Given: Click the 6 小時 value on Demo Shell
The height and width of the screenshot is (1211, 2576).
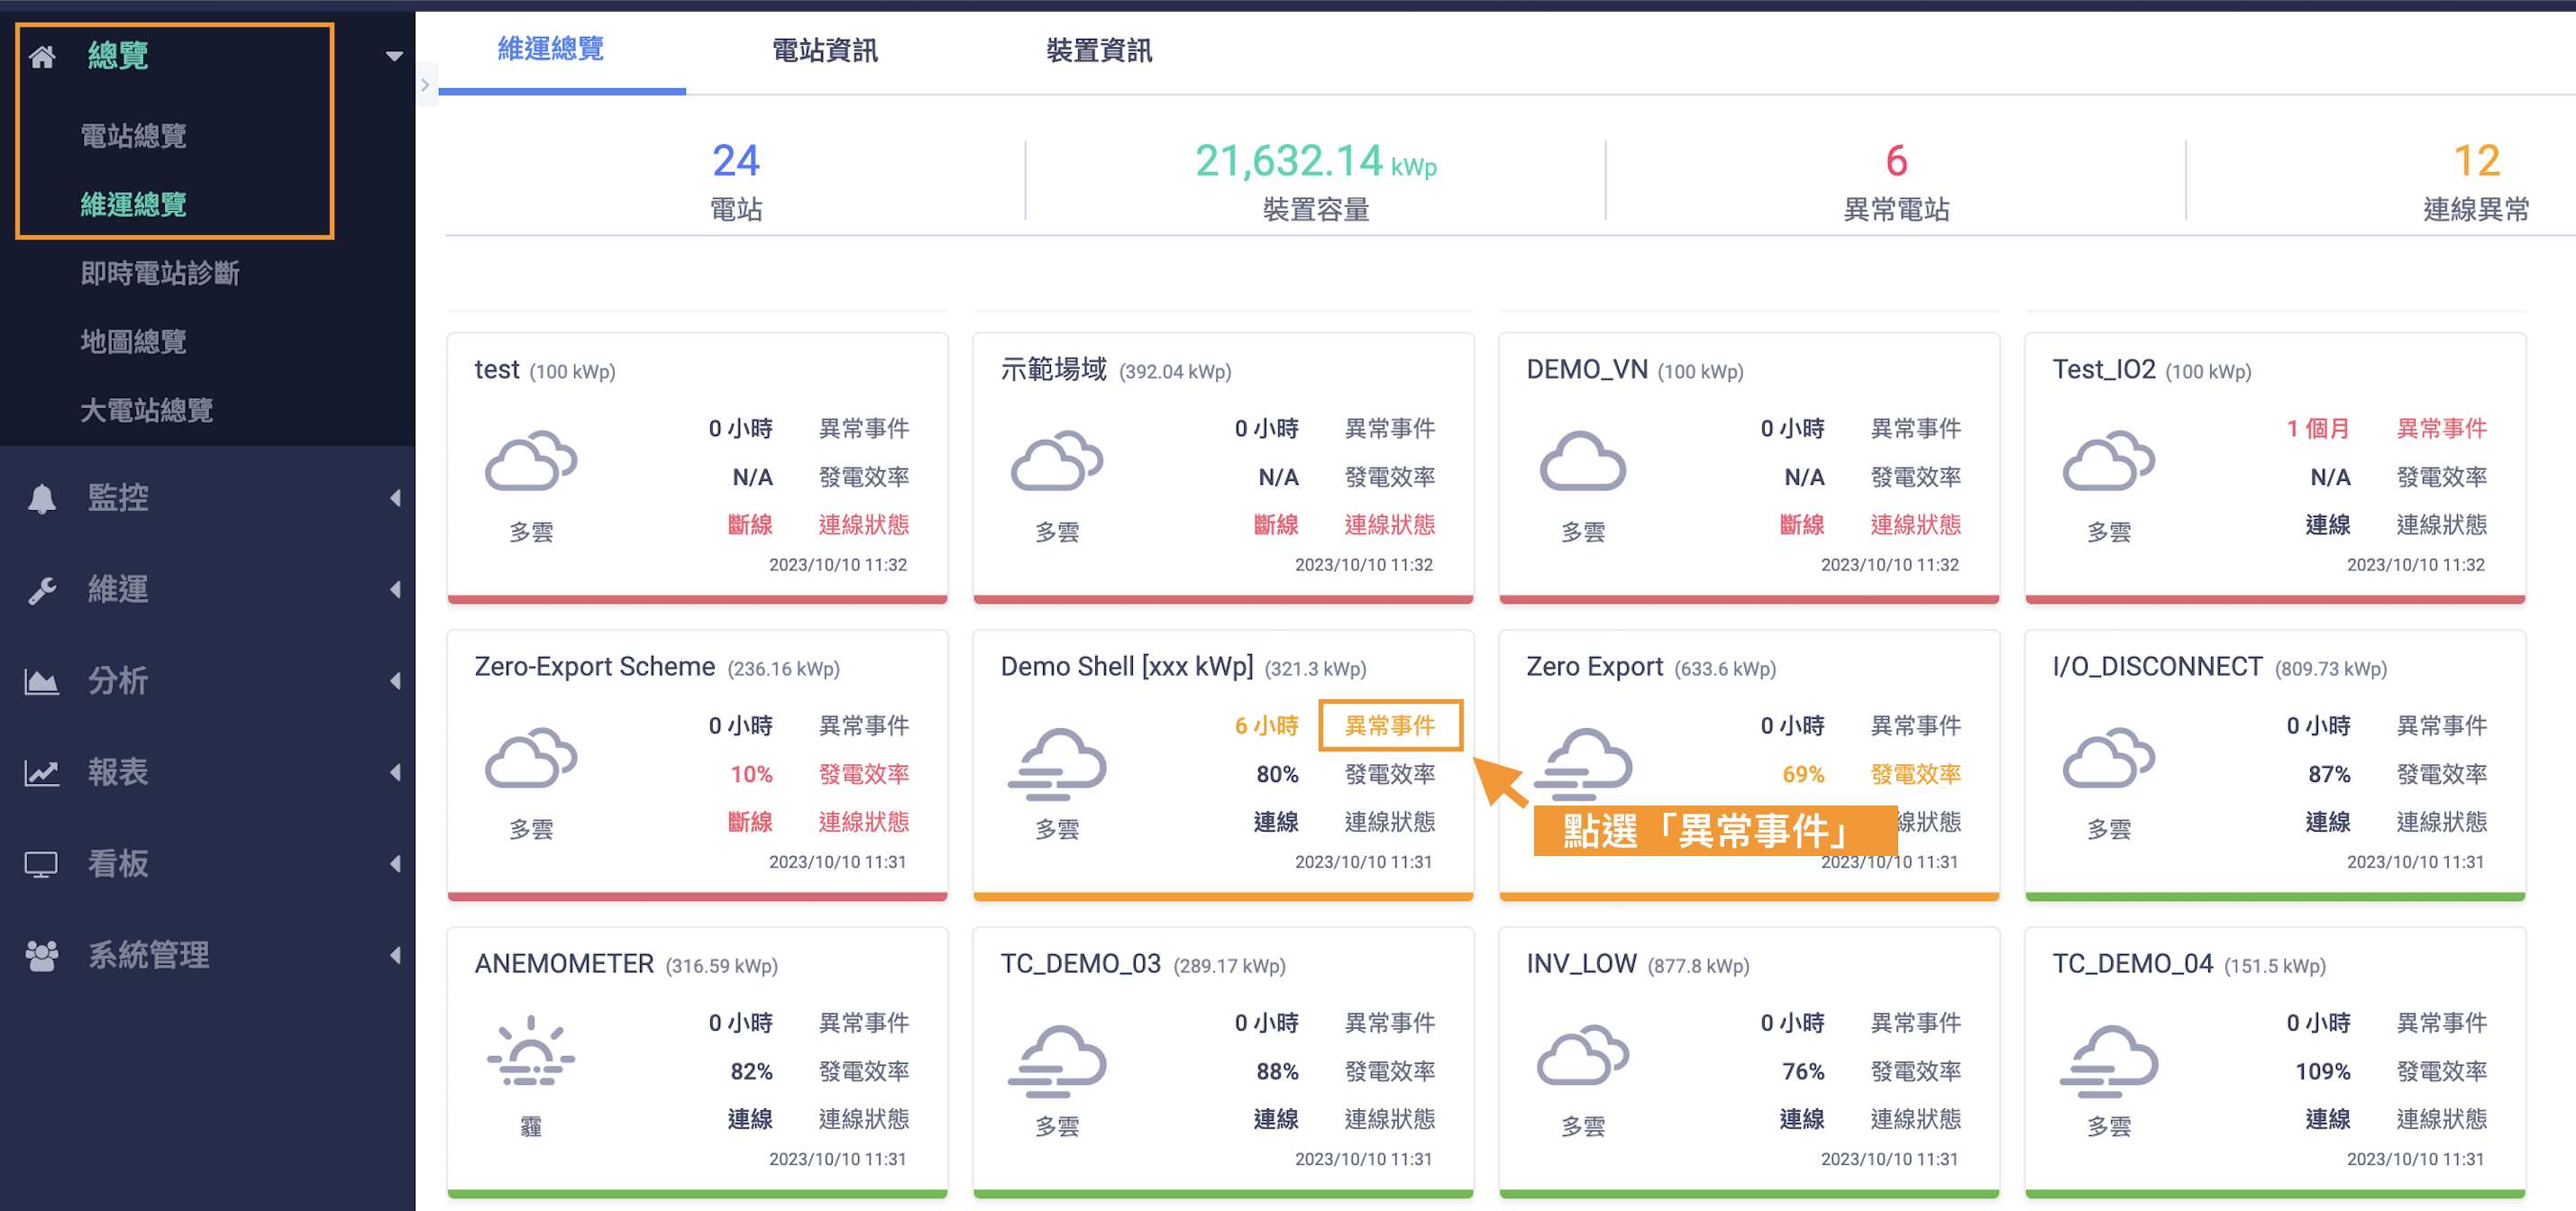Looking at the screenshot, I should point(1267,726).
